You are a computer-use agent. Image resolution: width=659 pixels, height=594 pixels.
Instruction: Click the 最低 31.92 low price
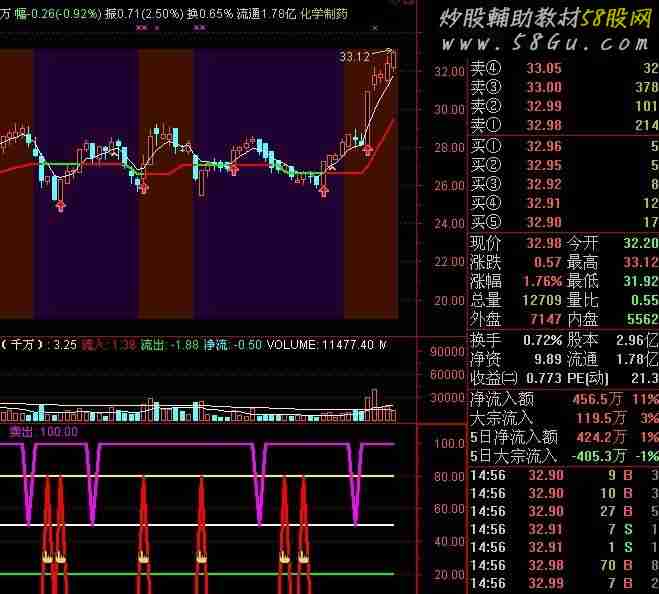[x=641, y=281]
